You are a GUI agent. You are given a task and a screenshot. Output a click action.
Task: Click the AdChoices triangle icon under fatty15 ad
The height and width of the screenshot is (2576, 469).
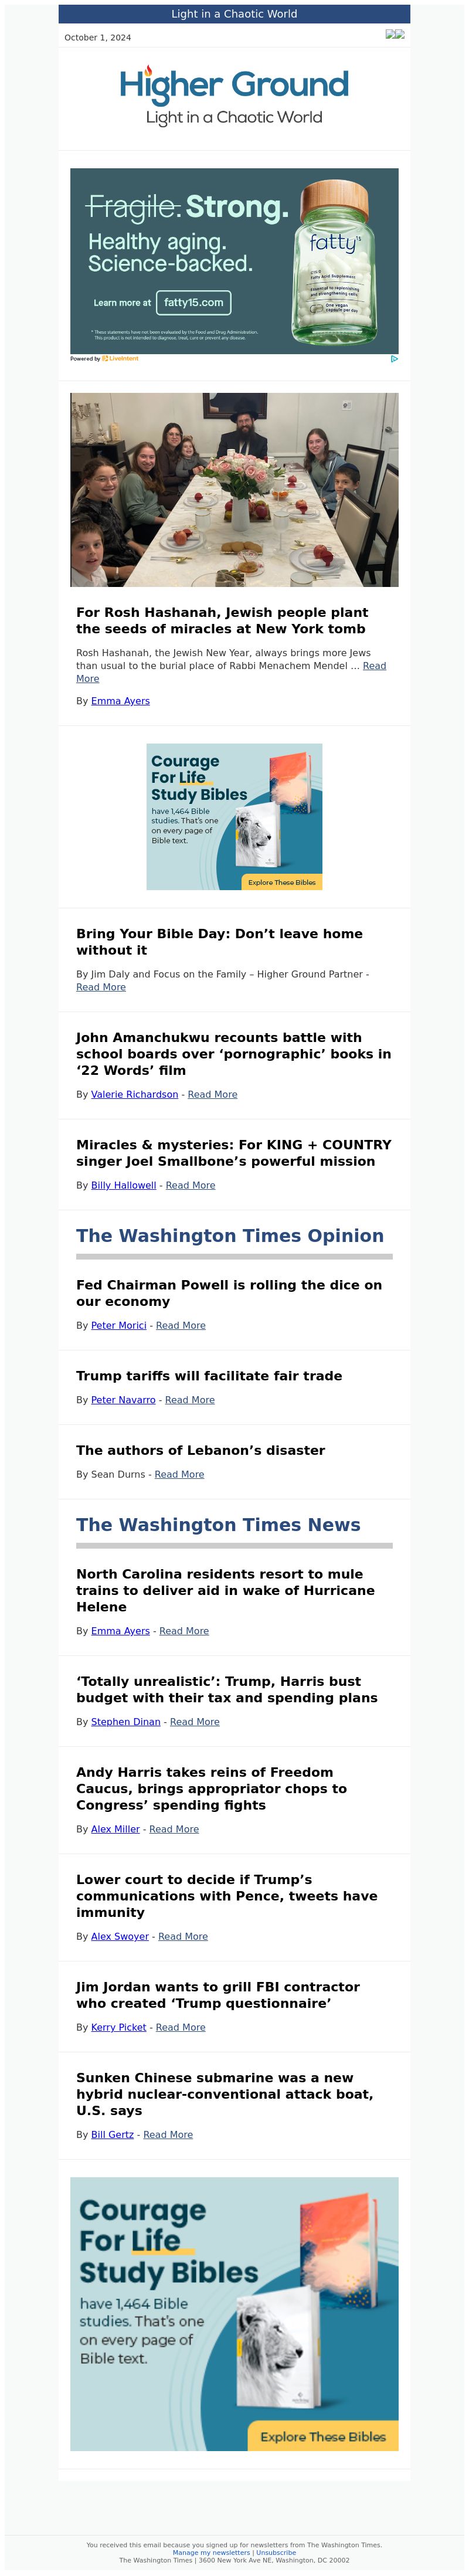(394, 358)
